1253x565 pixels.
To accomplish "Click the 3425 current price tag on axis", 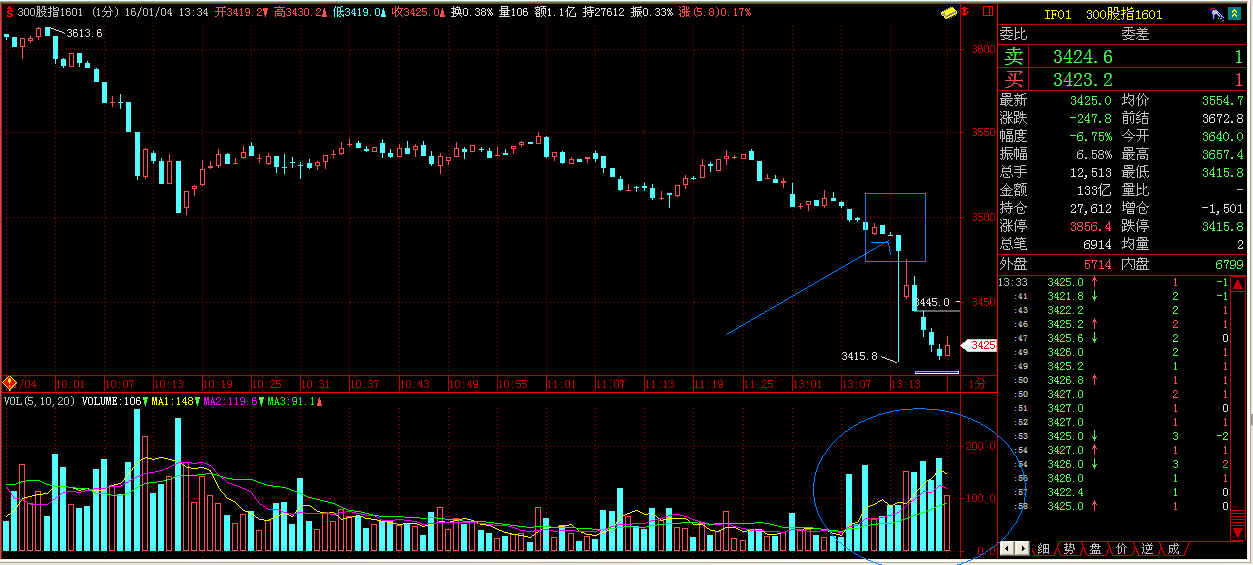I will (x=980, y=345).
